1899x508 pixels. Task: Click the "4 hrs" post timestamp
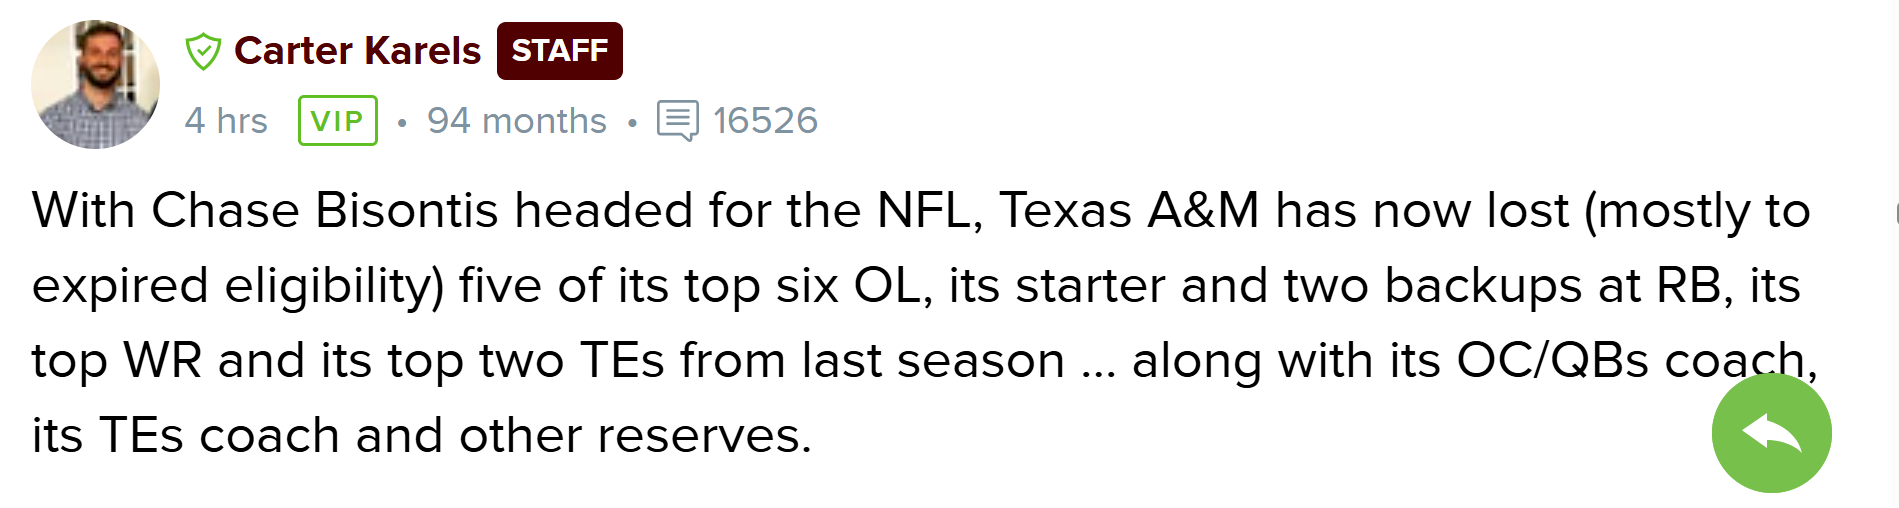[226, 121]
